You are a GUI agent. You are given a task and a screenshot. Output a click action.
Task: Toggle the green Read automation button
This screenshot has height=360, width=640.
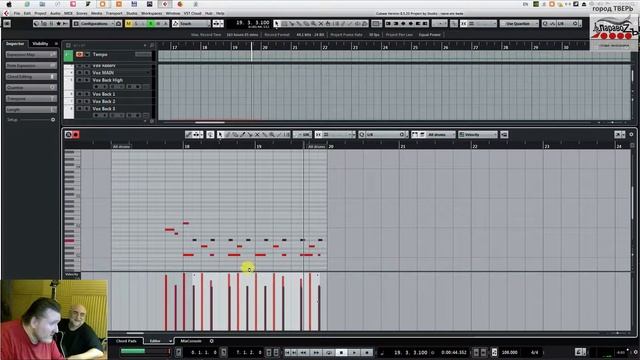tap(151, 24)
